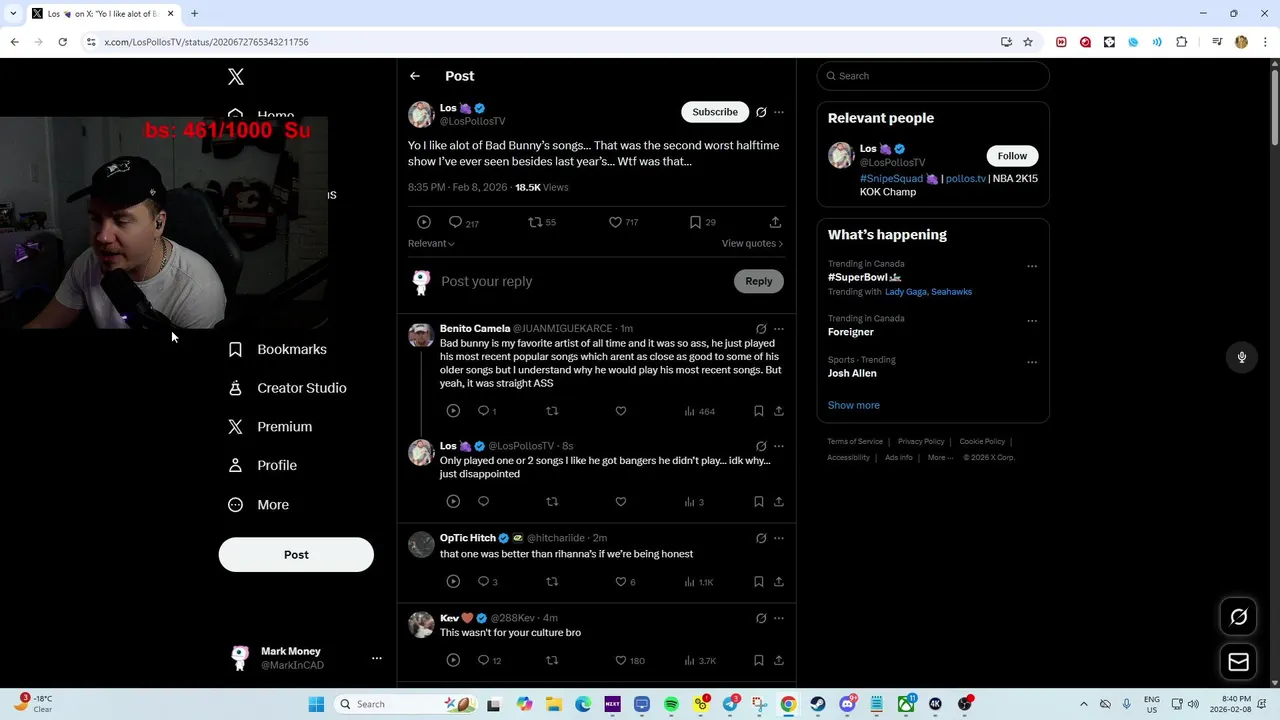The height and width of the screenshot is (720, 1280).
Task: View analytics 464 on Benito's reply
Action: coord(700,411)
